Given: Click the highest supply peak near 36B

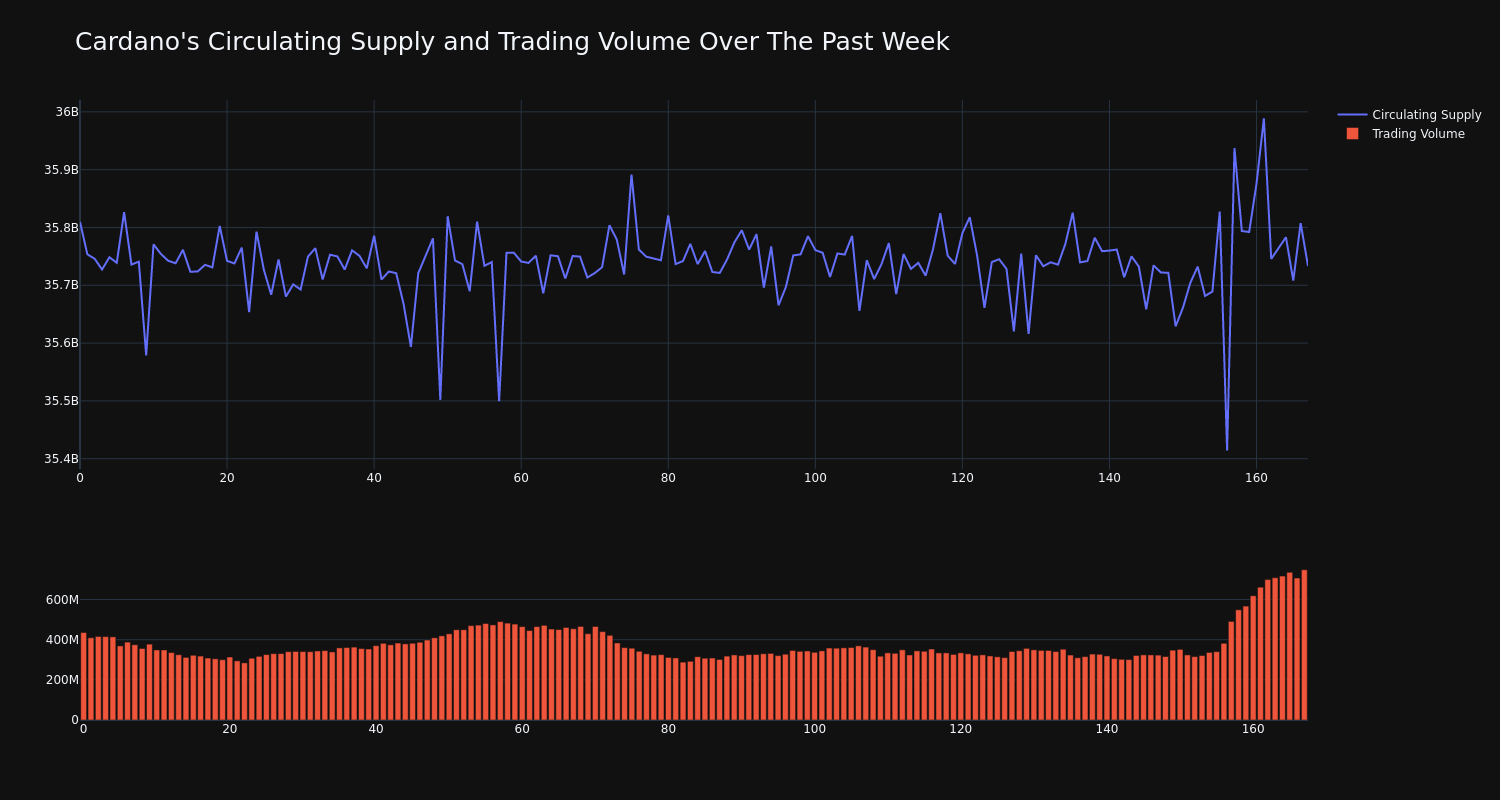Looking at the screenshot, I should click(1263, 119).
